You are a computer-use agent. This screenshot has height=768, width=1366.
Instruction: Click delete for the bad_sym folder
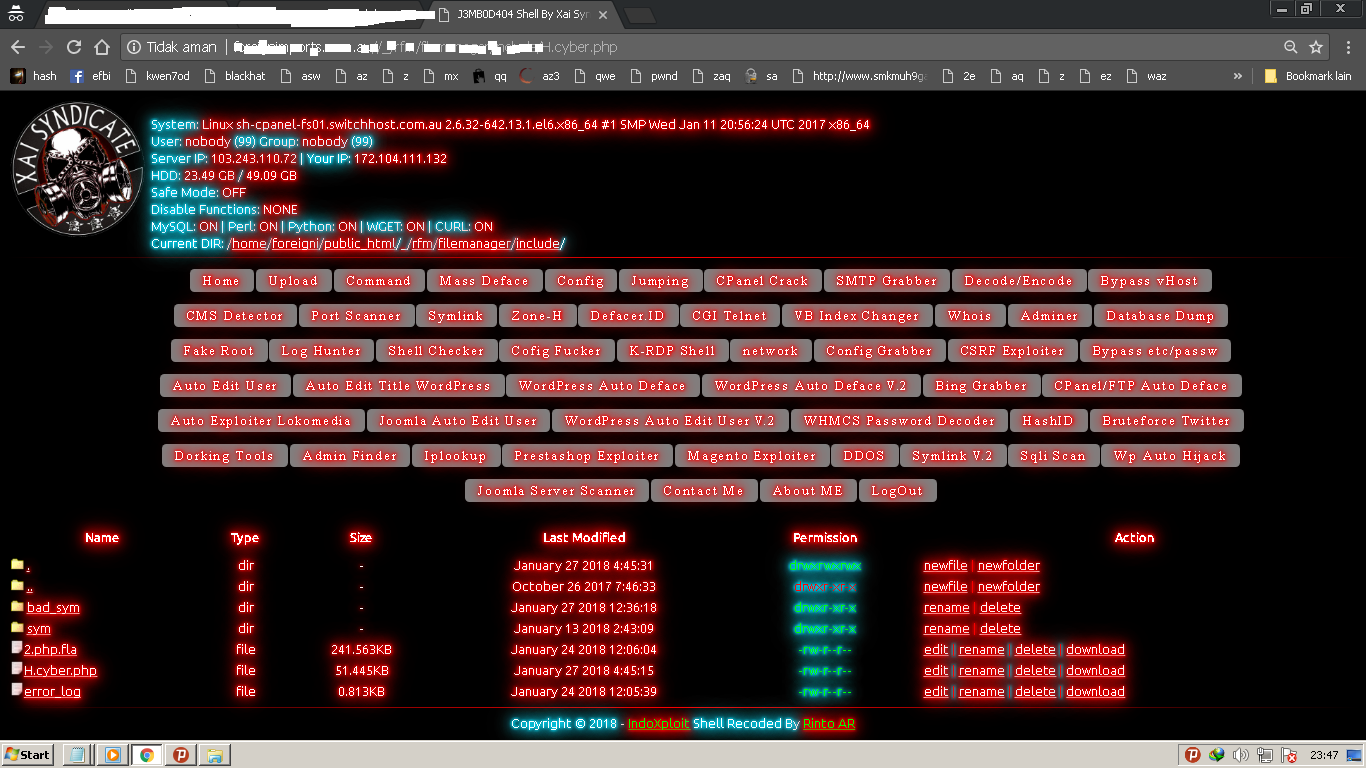coord(1000,607)
